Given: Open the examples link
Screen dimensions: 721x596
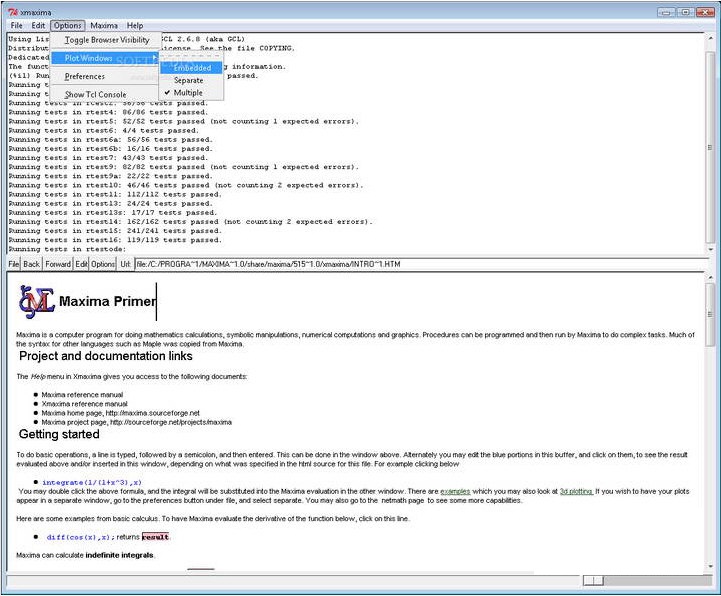Looking at the screenshot, I should (x=455, y=492).
